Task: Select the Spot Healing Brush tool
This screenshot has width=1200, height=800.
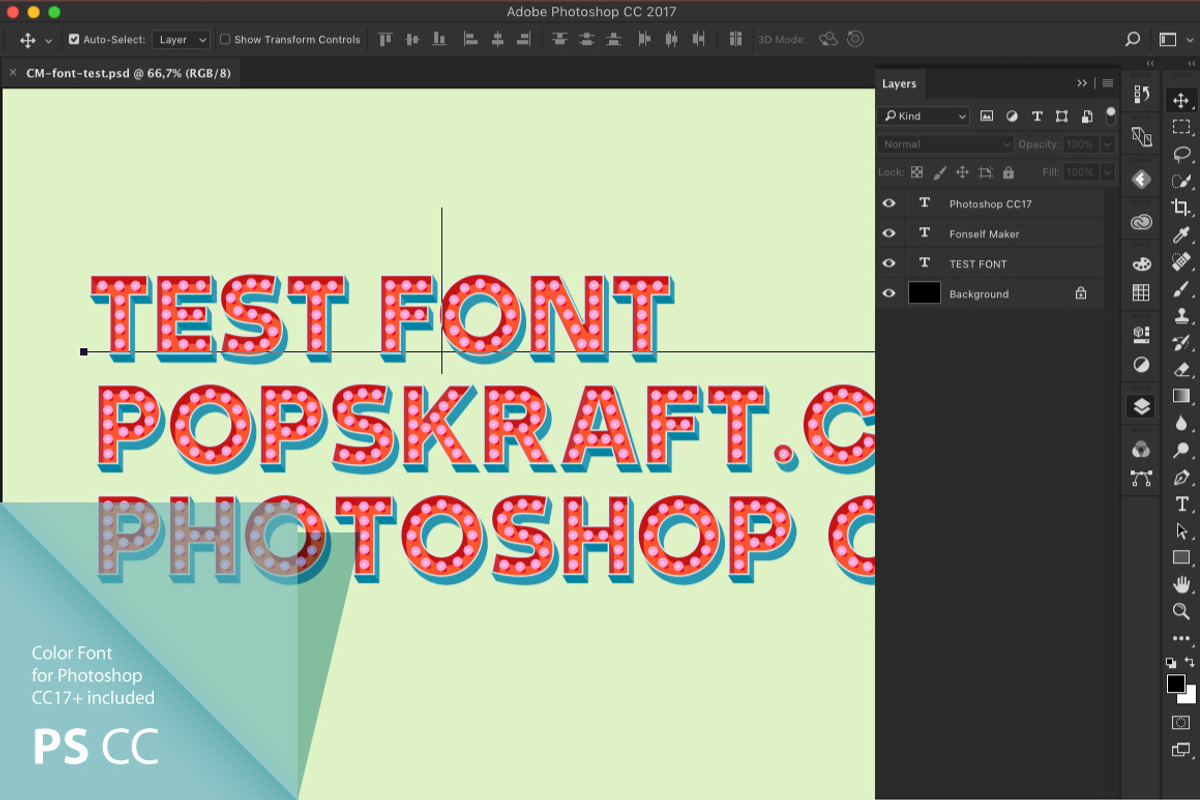Action: pyautogui.click(x=1181, y=262)
